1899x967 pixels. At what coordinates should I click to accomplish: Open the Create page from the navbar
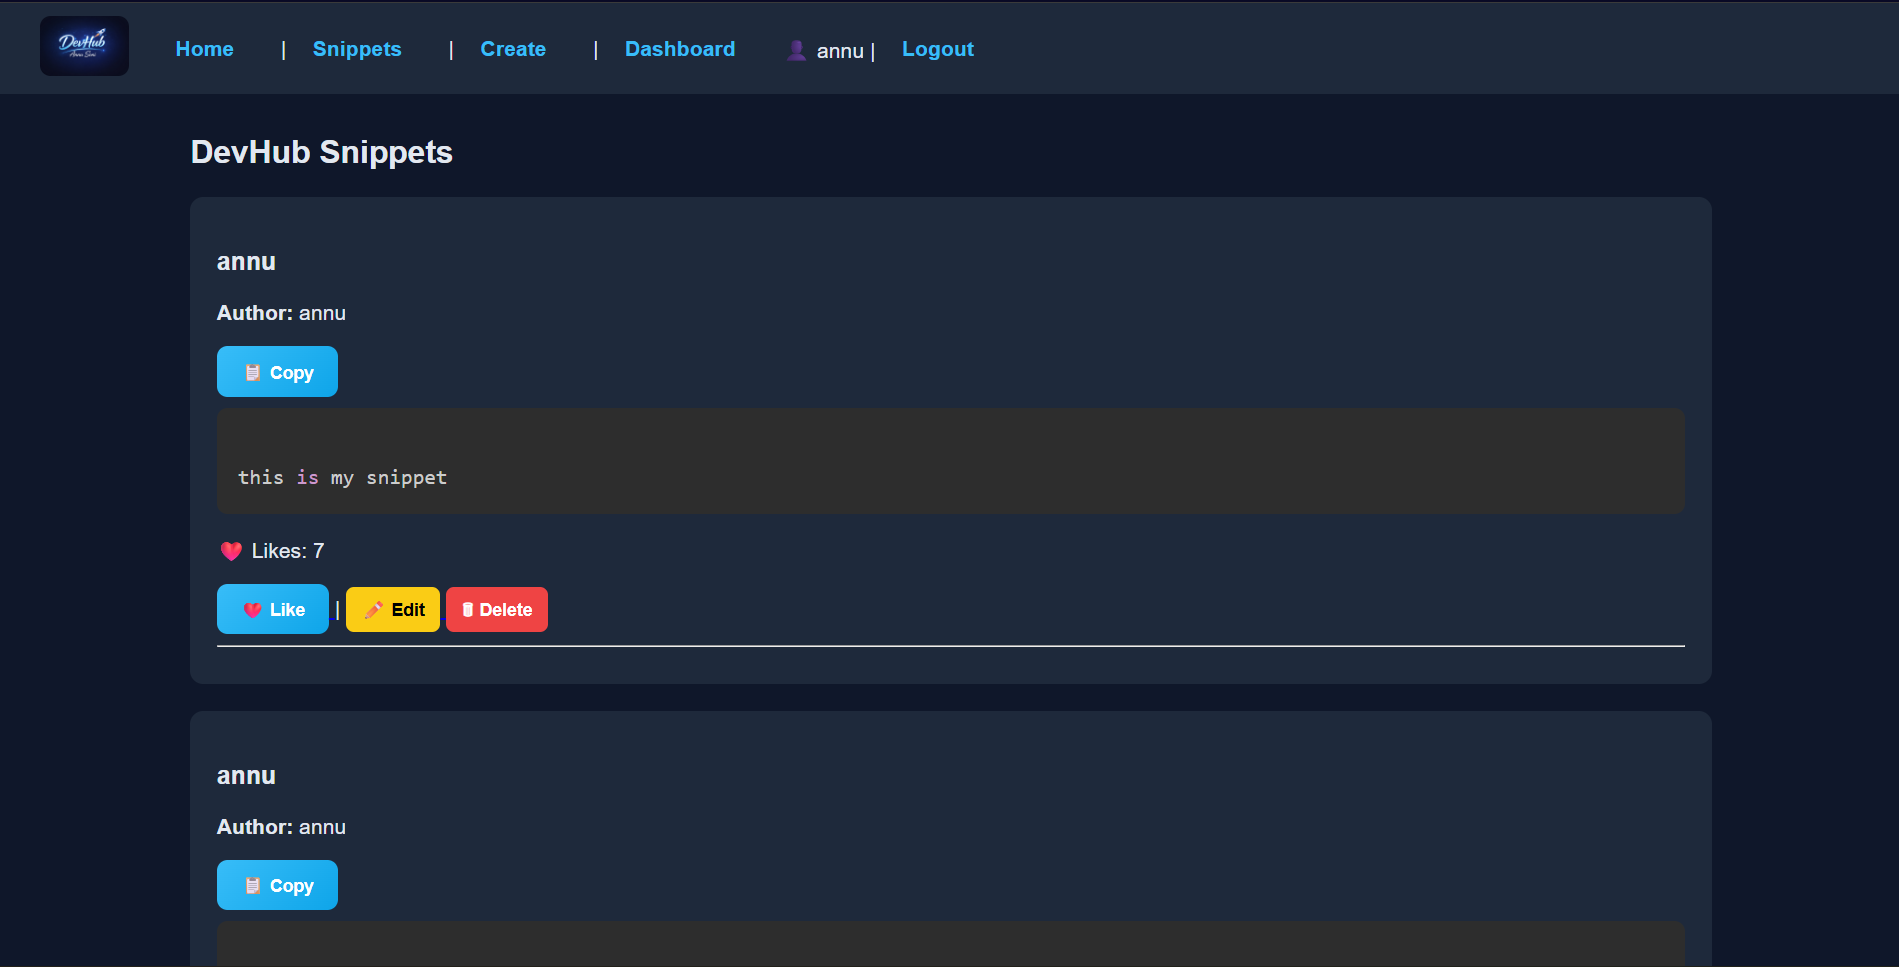512,49
